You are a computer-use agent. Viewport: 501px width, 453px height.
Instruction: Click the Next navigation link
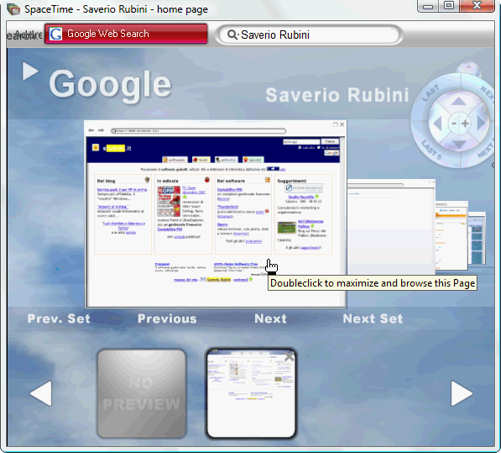pos(270,319)
